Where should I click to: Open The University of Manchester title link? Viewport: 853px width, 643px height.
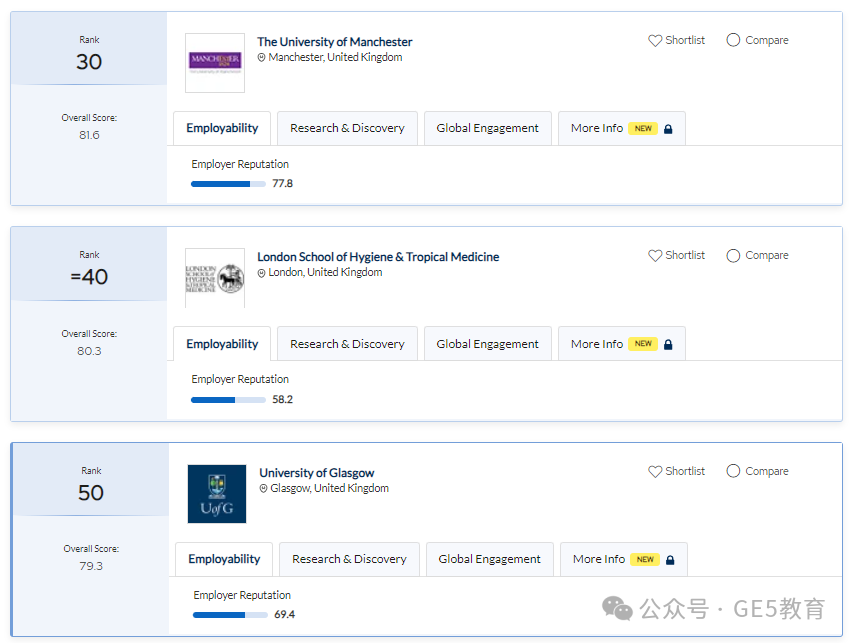point(335,42)
